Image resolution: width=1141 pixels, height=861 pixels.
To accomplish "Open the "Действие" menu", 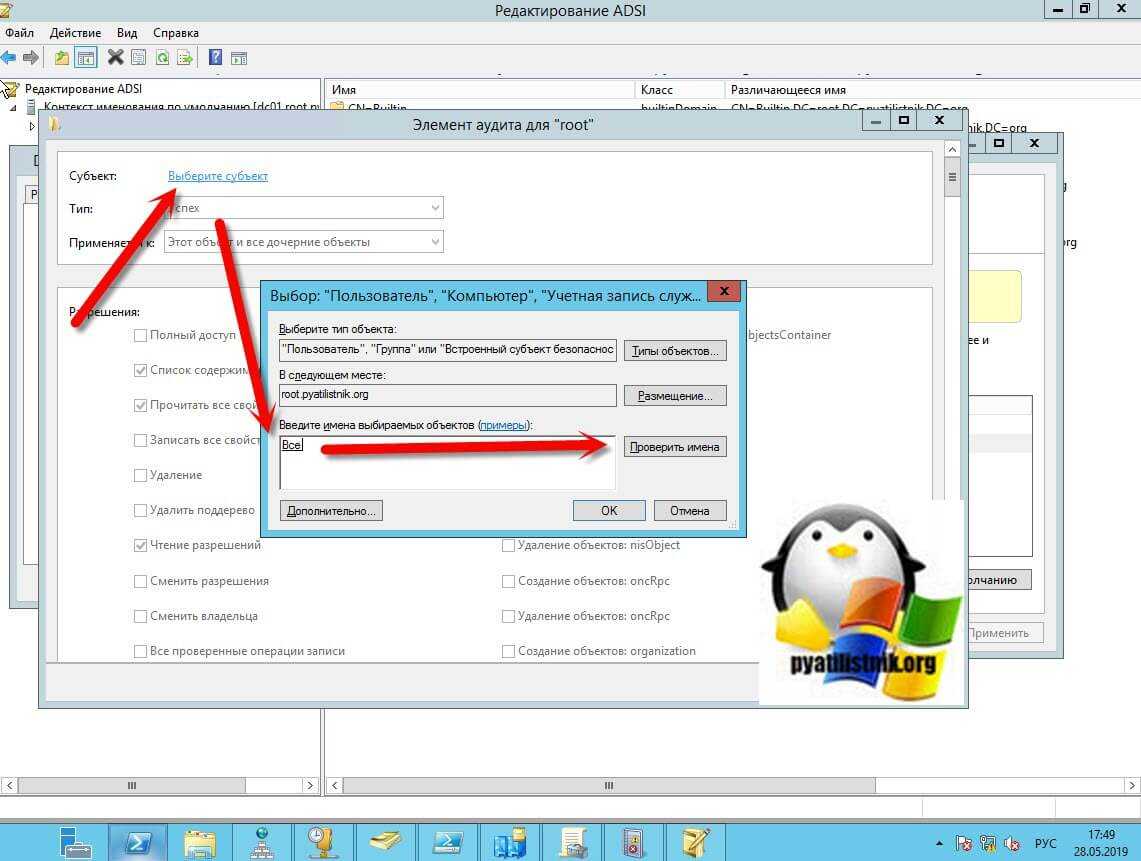I will pos(75,33).
